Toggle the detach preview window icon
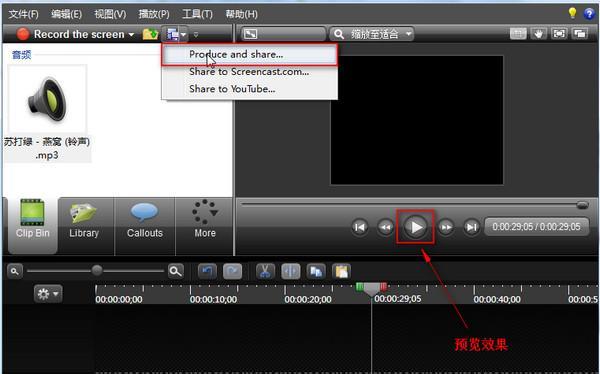The width and height of the screenshot is (600, 374). (580, 34)
